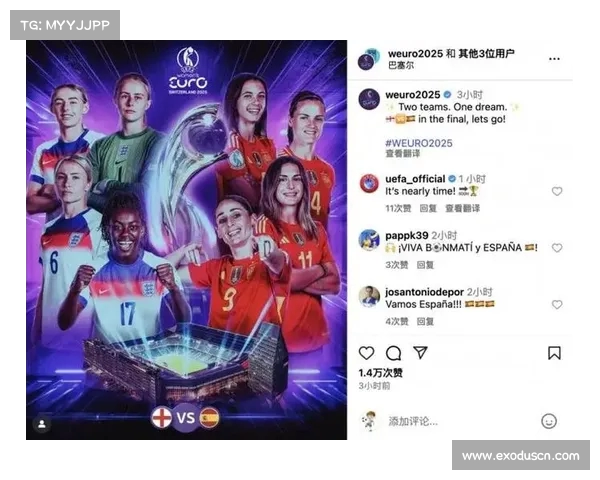Open weuro2025 profile avatar in post header

click(368, 59)
